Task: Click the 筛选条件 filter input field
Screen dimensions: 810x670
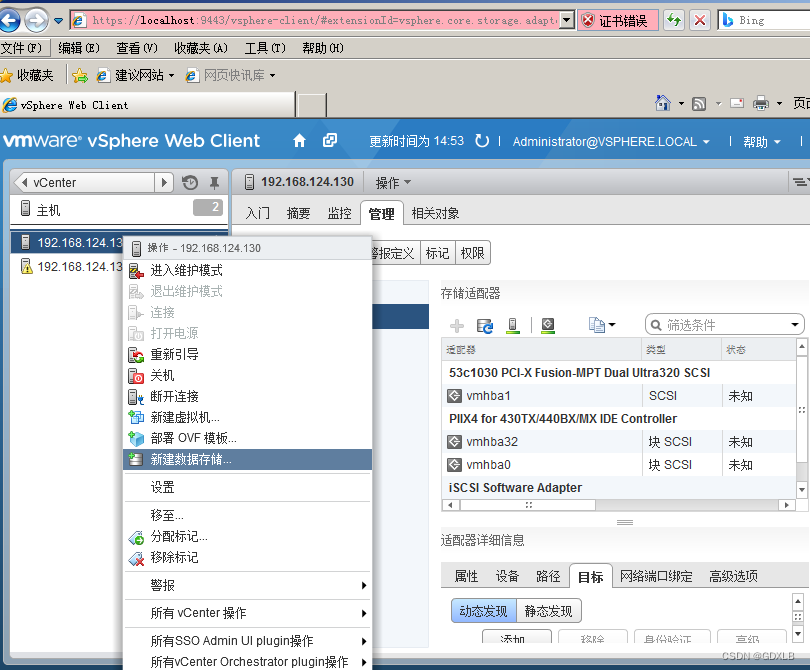Action: click(x=725, y=325)
